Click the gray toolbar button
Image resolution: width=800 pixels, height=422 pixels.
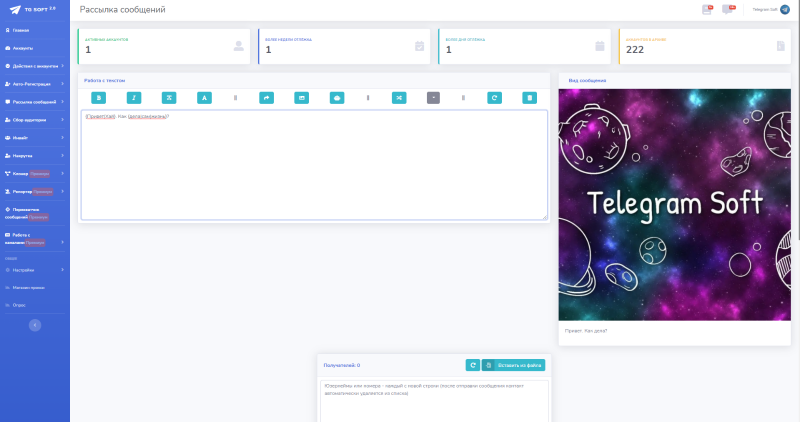click(x=433, y=98)
